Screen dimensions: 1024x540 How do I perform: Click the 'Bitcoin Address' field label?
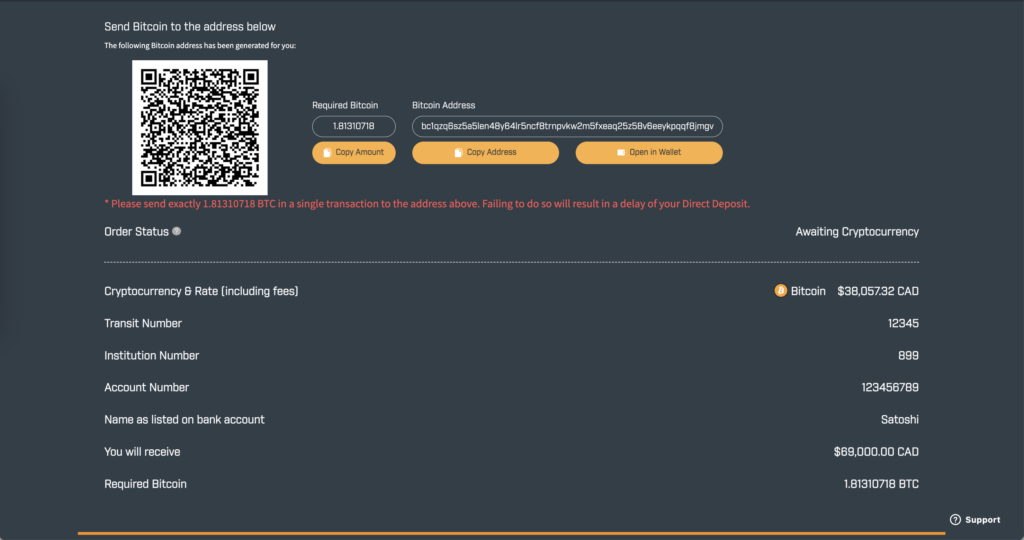coord(443,105)
